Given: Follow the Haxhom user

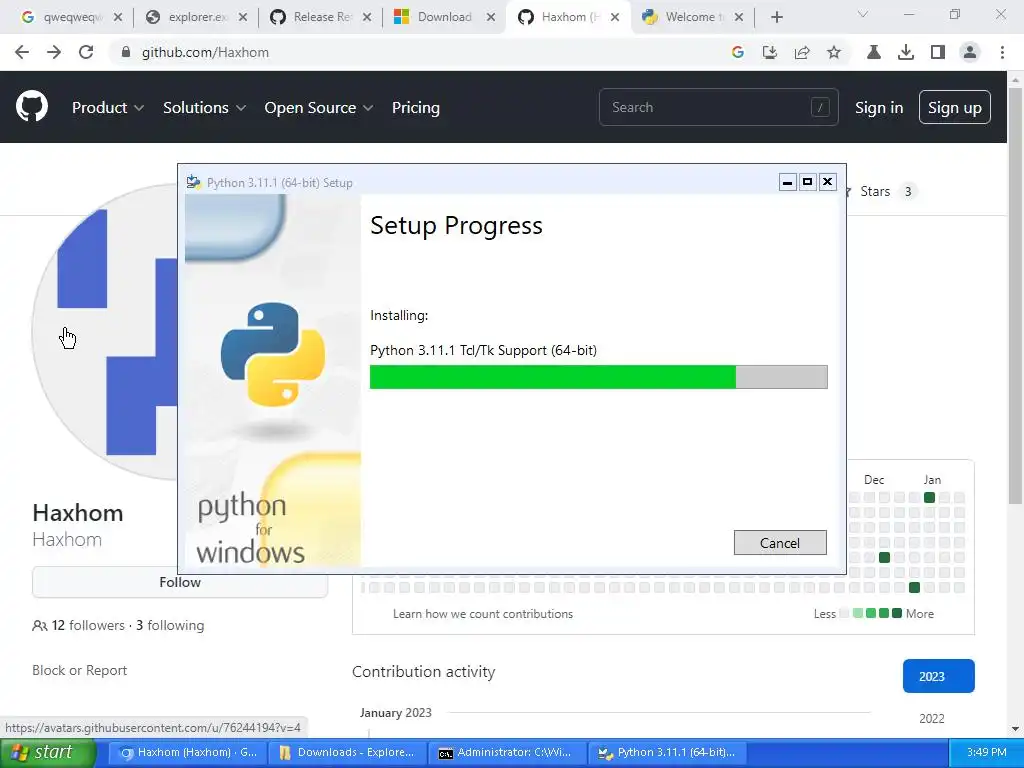Looking at the screenshot, I should click(180, 582).
